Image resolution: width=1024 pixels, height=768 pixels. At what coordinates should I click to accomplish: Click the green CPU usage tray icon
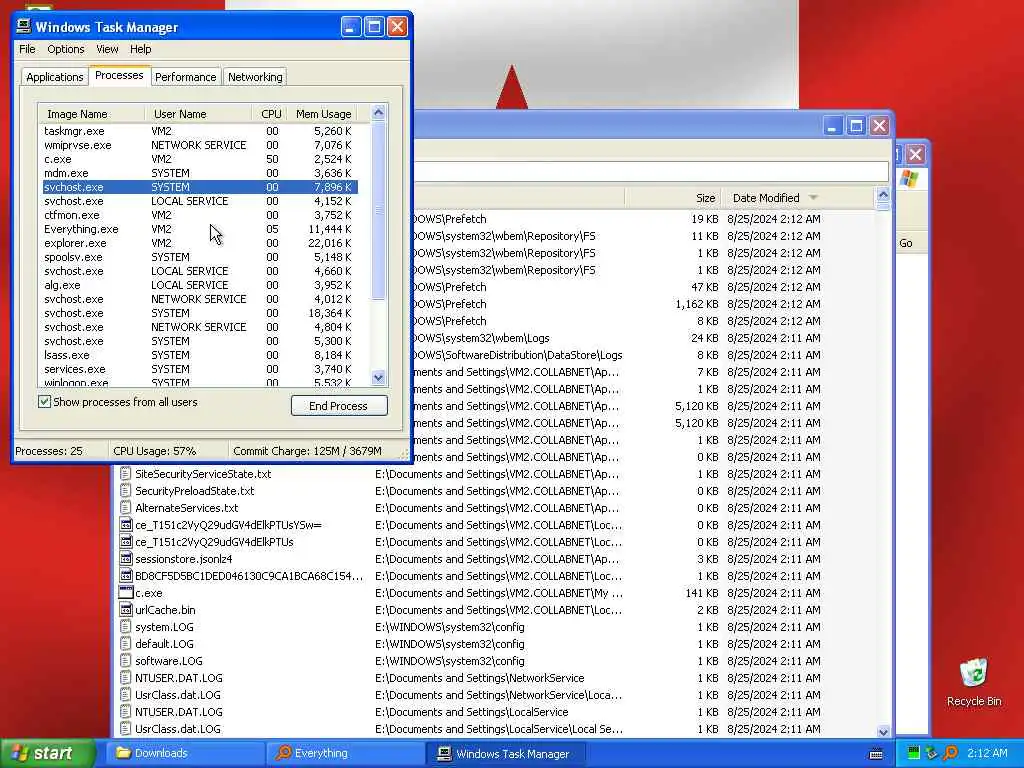point(913,754)
